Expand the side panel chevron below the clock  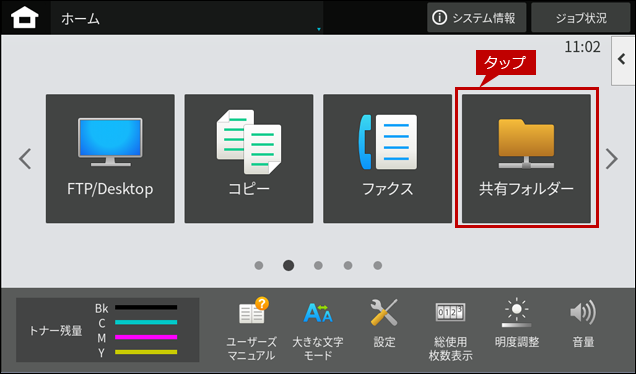[623, 60]
